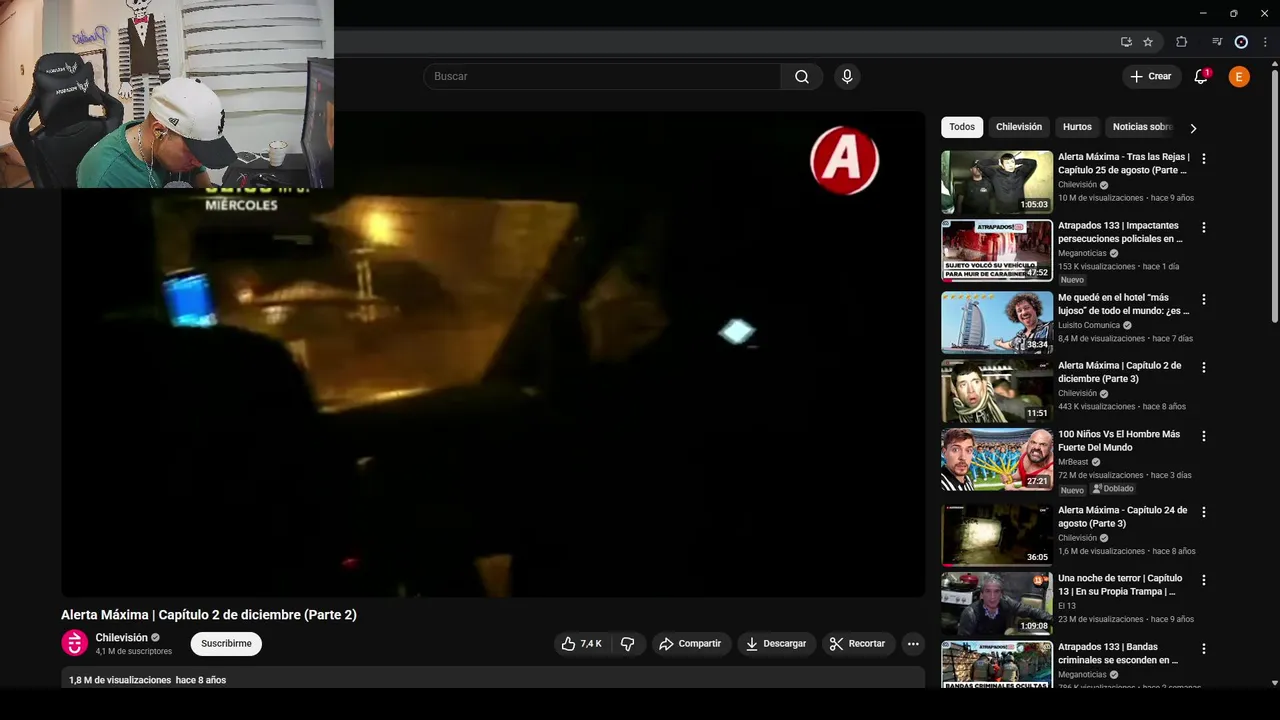Start voice search with microphone icon

847,77
